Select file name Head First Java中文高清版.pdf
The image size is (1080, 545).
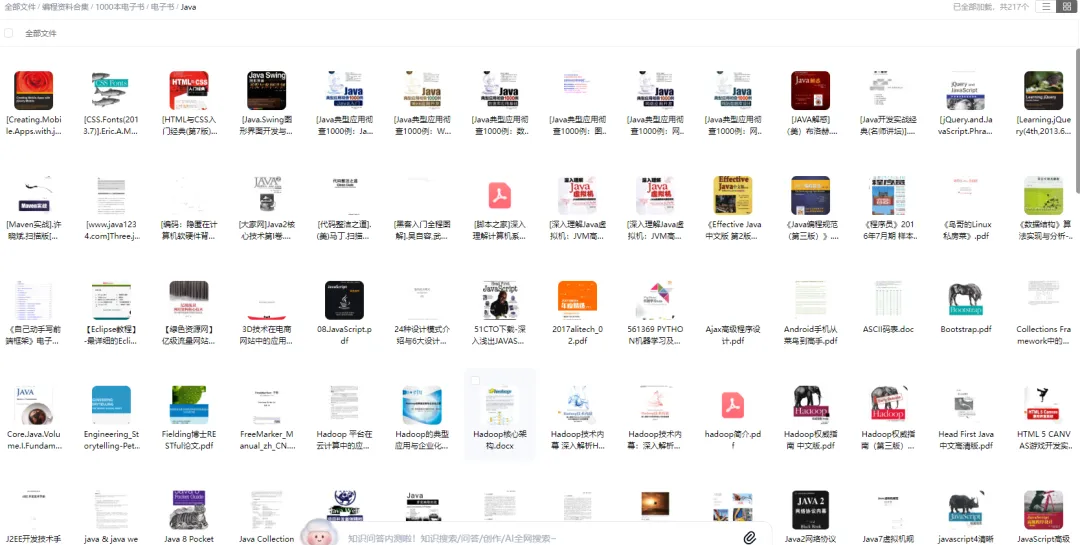966,440
